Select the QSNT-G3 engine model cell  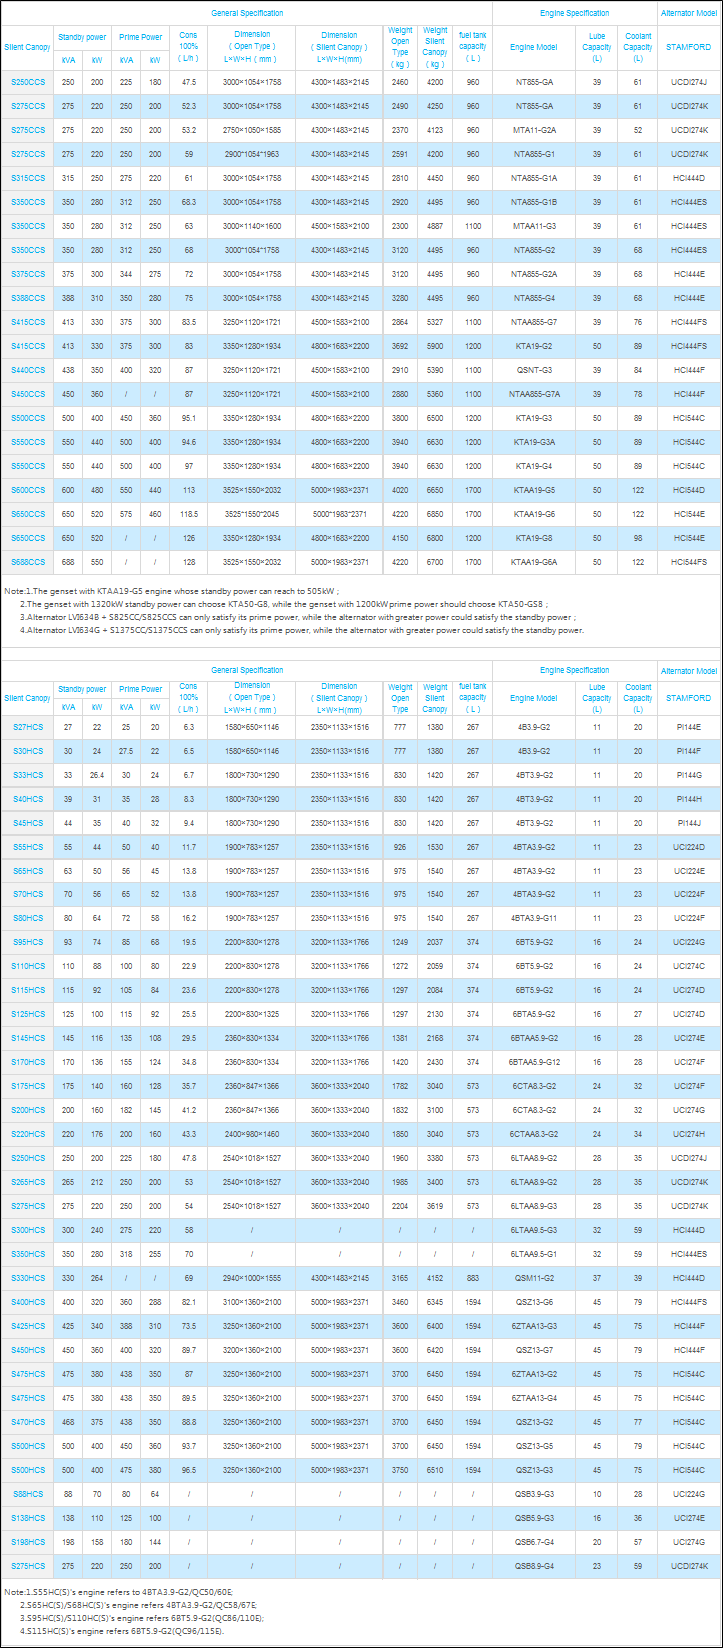click(534, 370)
